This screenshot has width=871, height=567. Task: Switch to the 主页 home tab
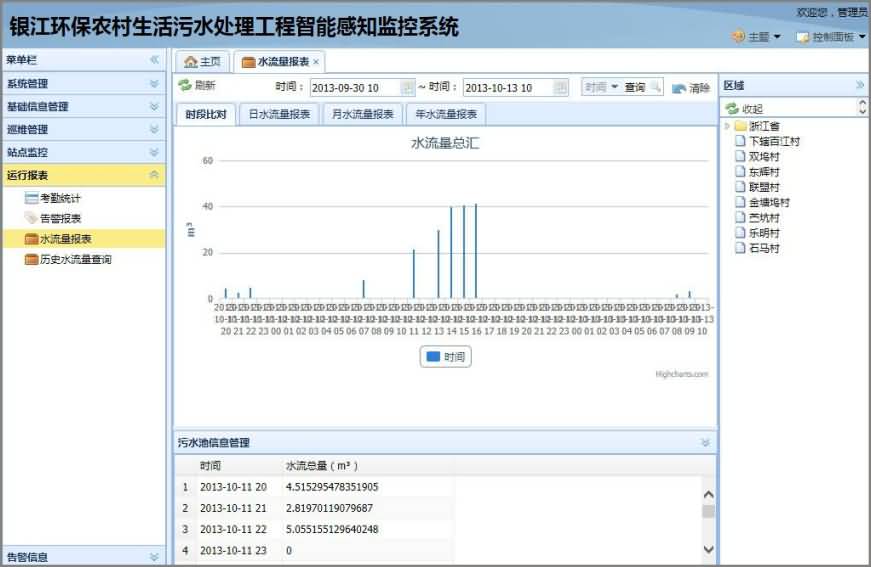coord(202,62)
